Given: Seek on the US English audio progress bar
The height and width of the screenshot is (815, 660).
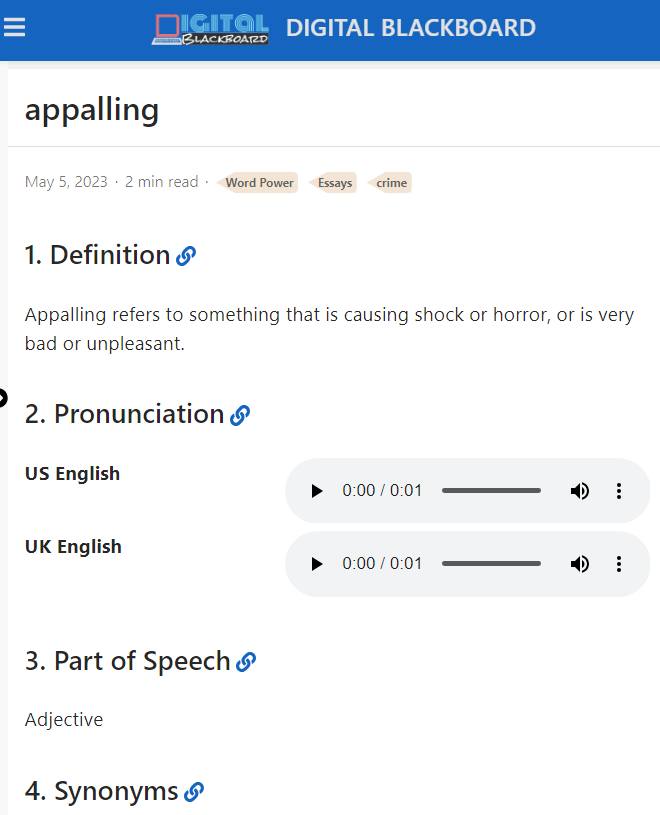Looking at the screenshot, I should coord(491,491).
